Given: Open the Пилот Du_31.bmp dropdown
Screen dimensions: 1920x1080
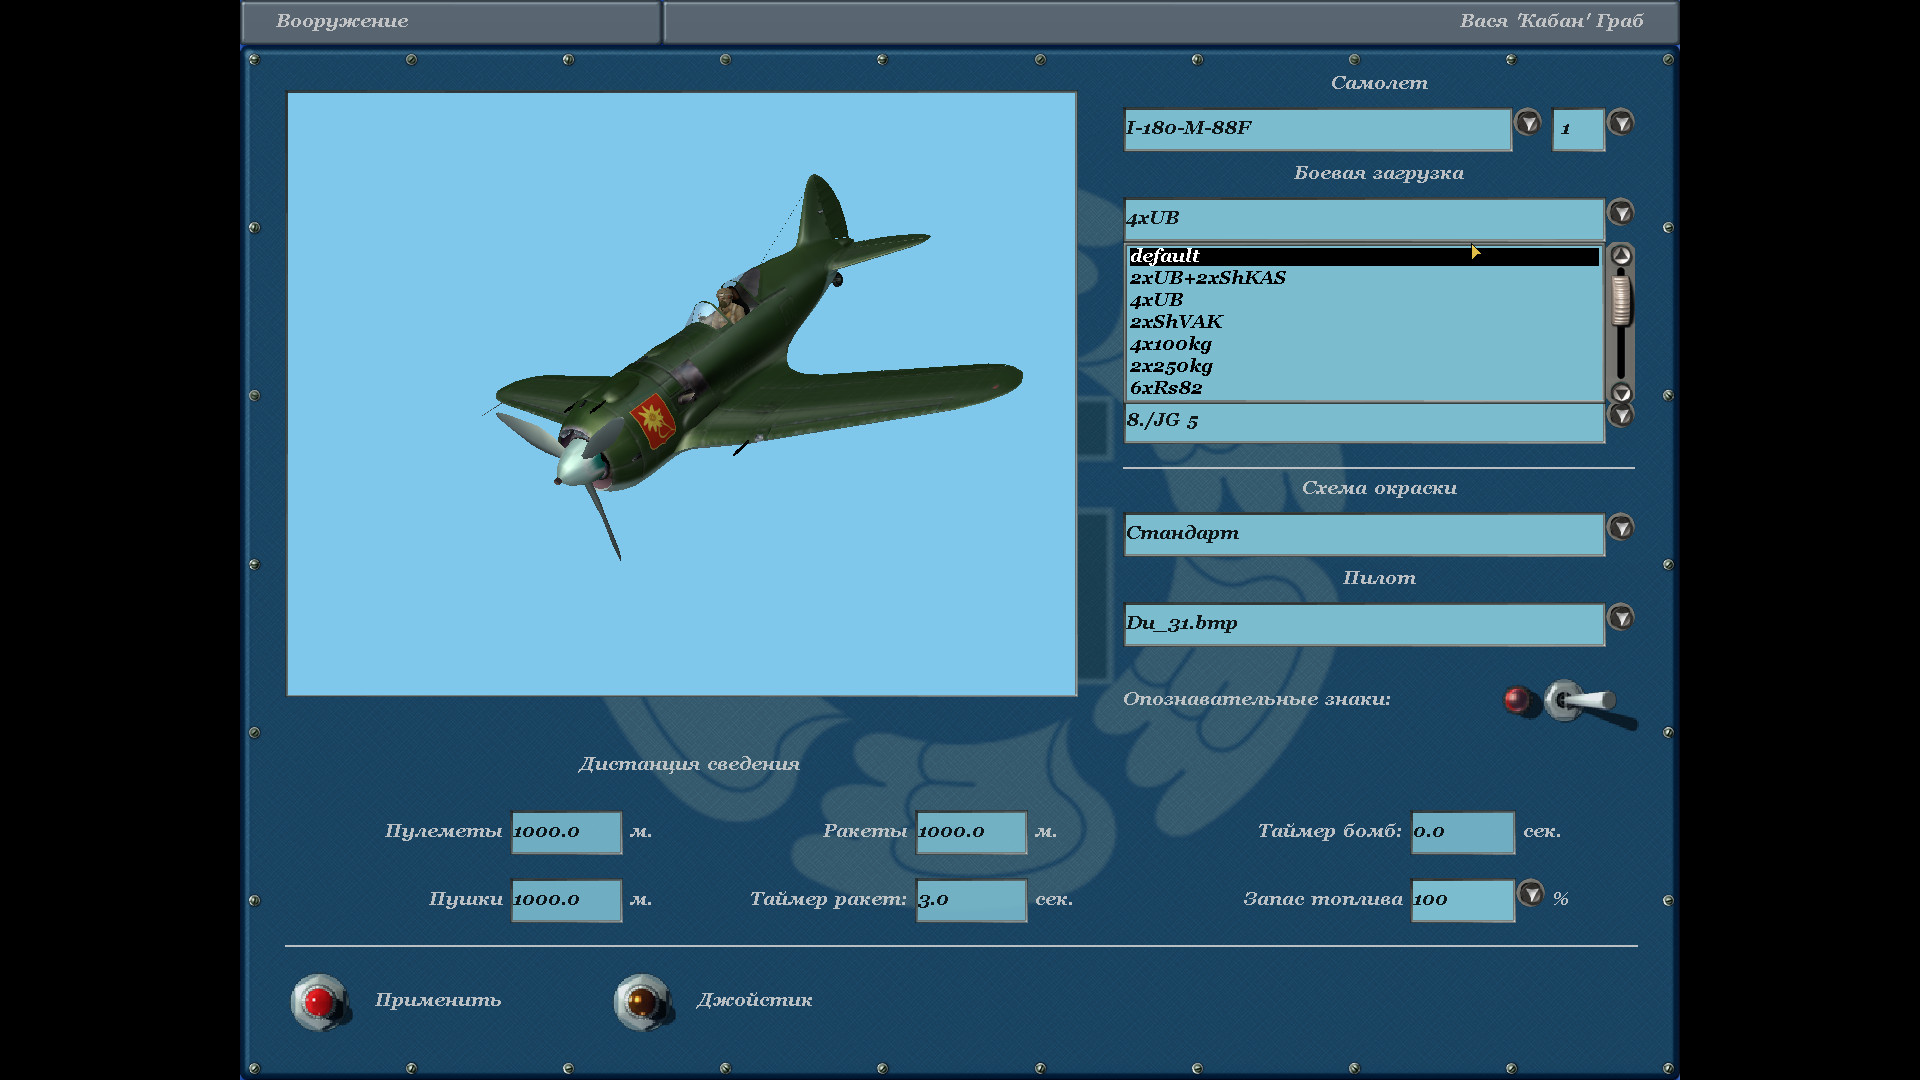Looking at the screenshot, I should [1620, 617].
